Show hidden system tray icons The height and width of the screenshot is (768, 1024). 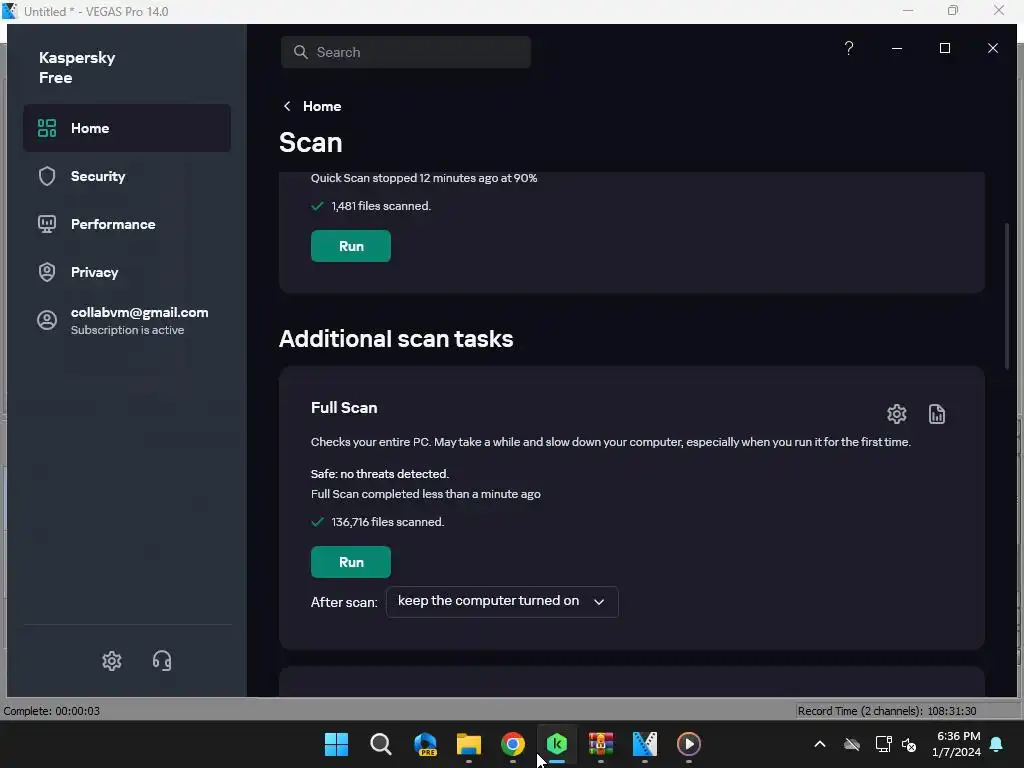pyautogui.click(x=820, y=744)
